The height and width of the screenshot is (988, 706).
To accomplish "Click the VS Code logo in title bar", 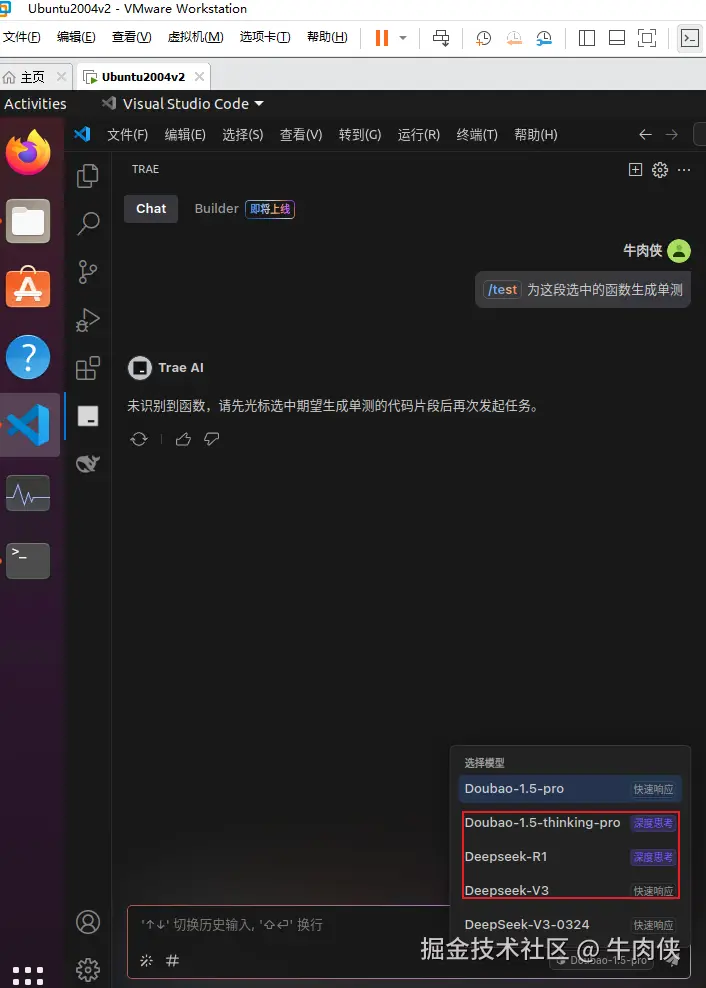I will [x=82, y=134].
